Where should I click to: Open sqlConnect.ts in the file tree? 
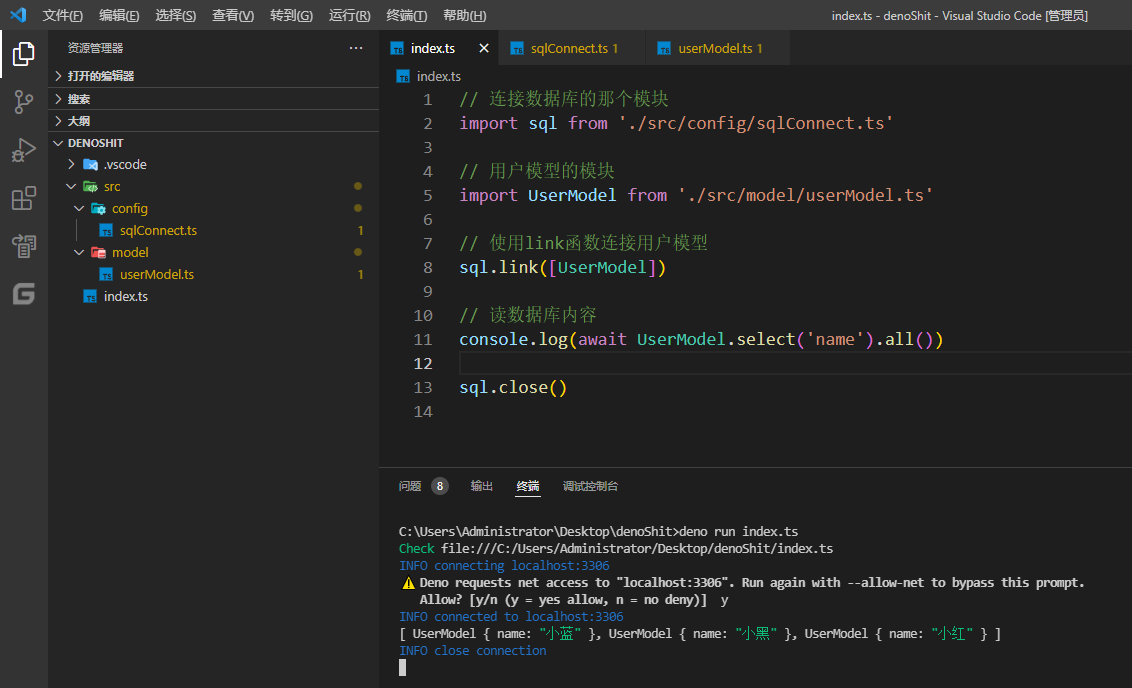[x=158, y=231]
